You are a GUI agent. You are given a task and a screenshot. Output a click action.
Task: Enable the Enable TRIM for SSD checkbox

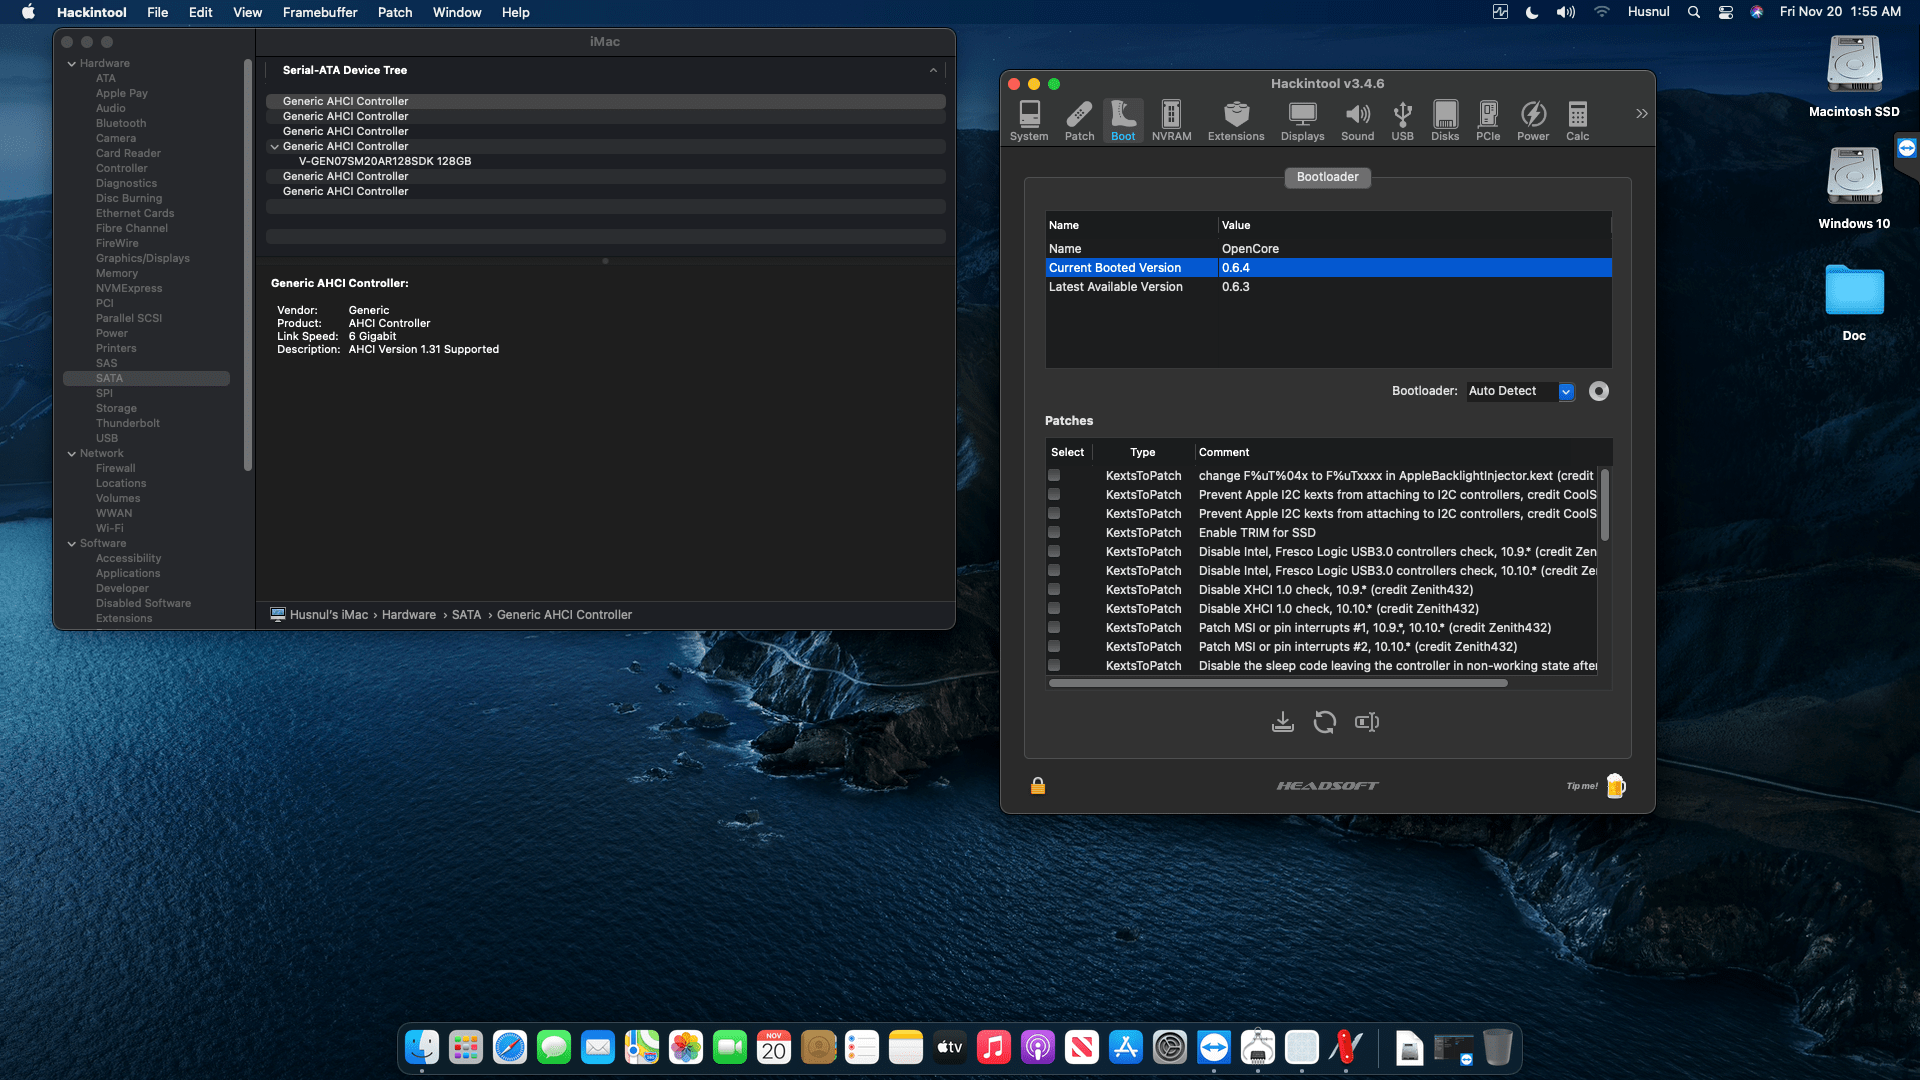coord(1054,532)
